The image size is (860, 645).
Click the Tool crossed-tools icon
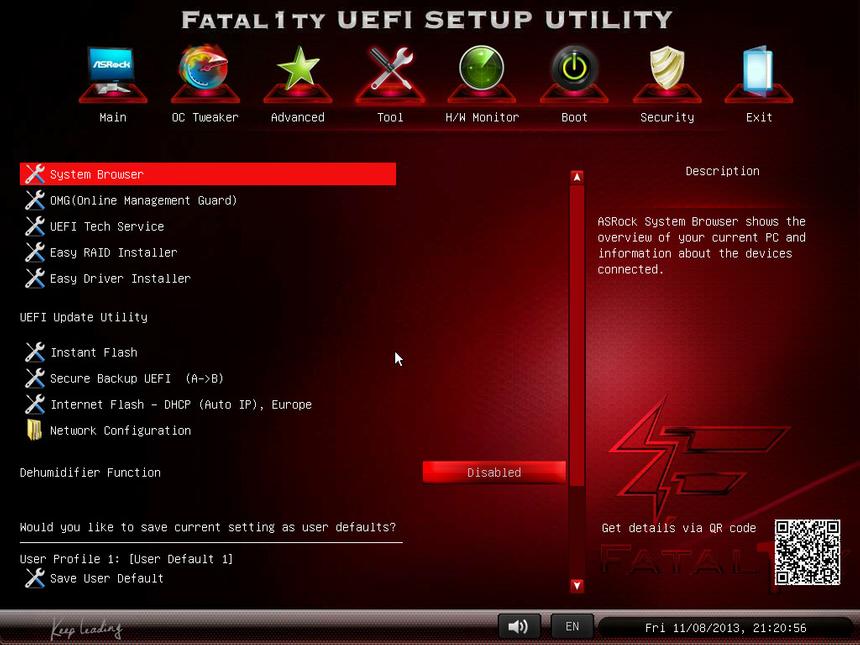pyautogui.click(x=389, y=72)
